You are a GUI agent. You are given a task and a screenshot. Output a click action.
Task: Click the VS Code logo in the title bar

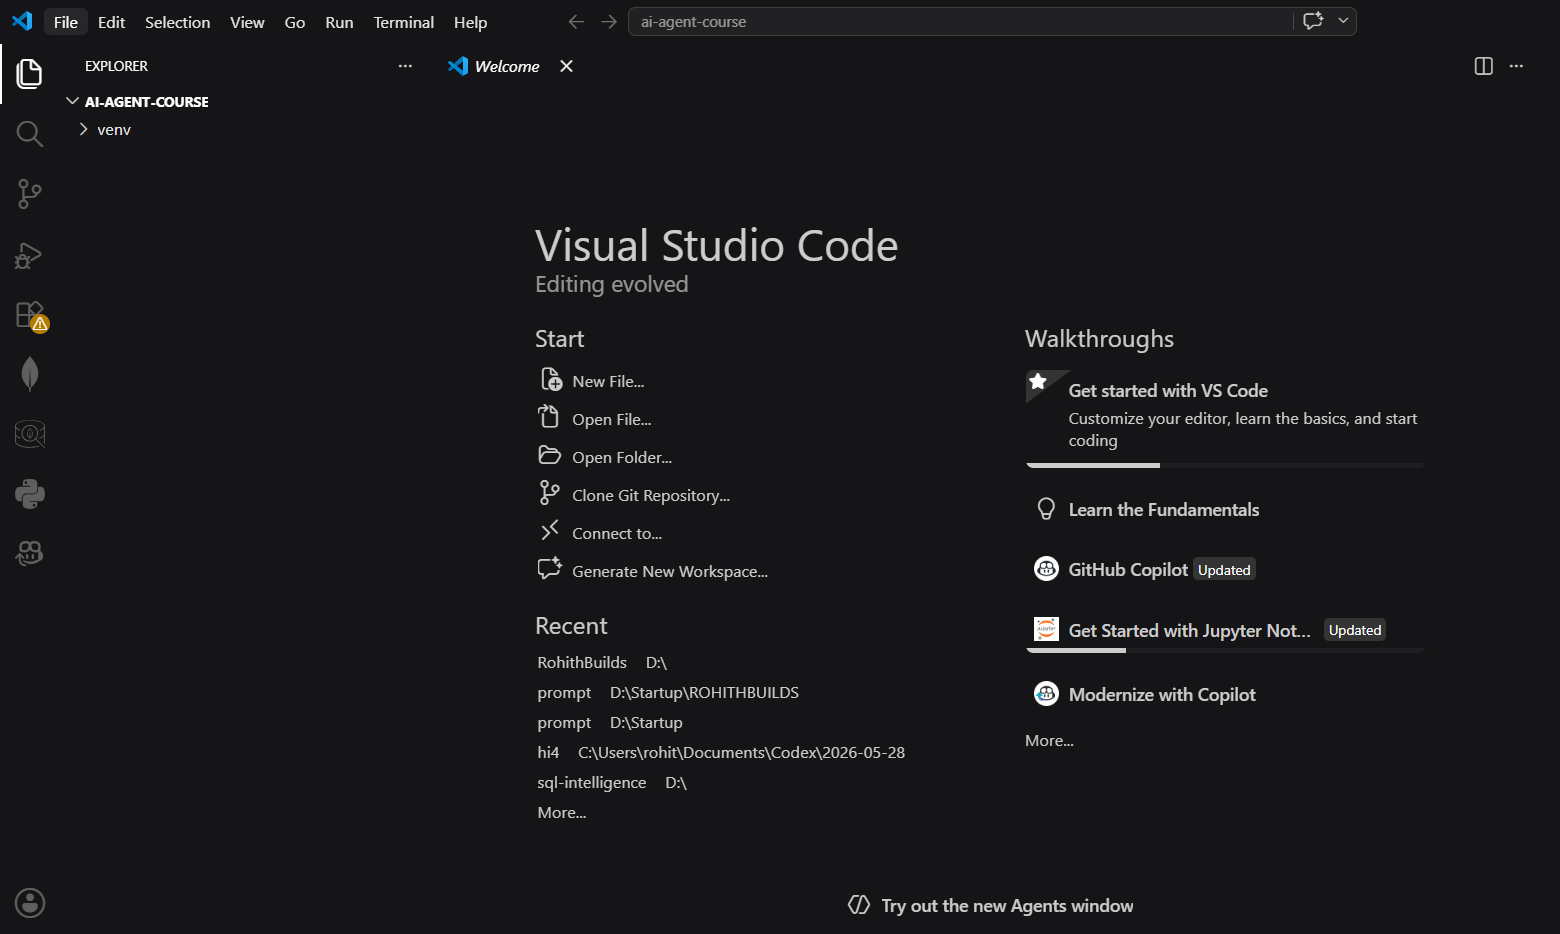pos(22,21)
